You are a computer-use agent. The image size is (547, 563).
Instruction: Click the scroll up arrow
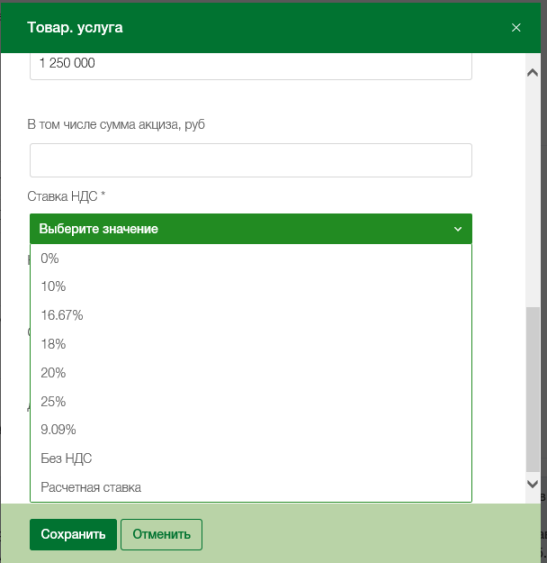click(x=533, y=73)
